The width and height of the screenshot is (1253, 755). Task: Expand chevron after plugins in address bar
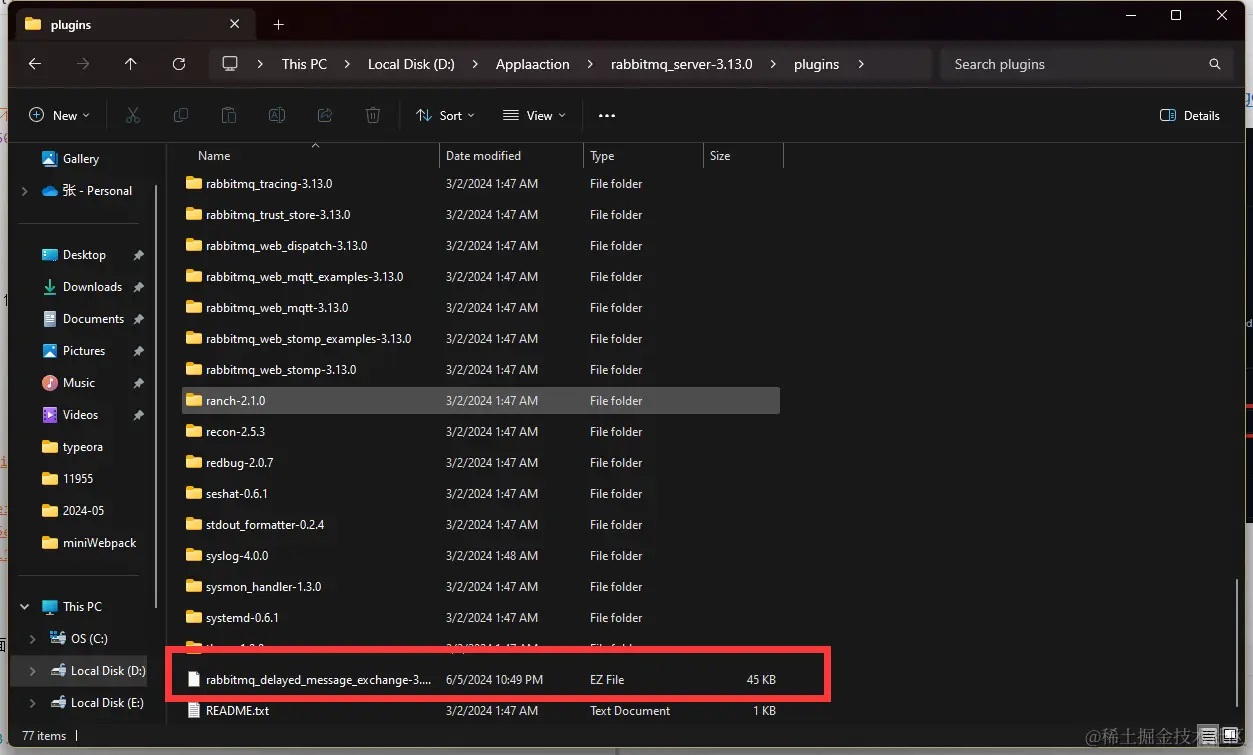(x=860, y=64)
